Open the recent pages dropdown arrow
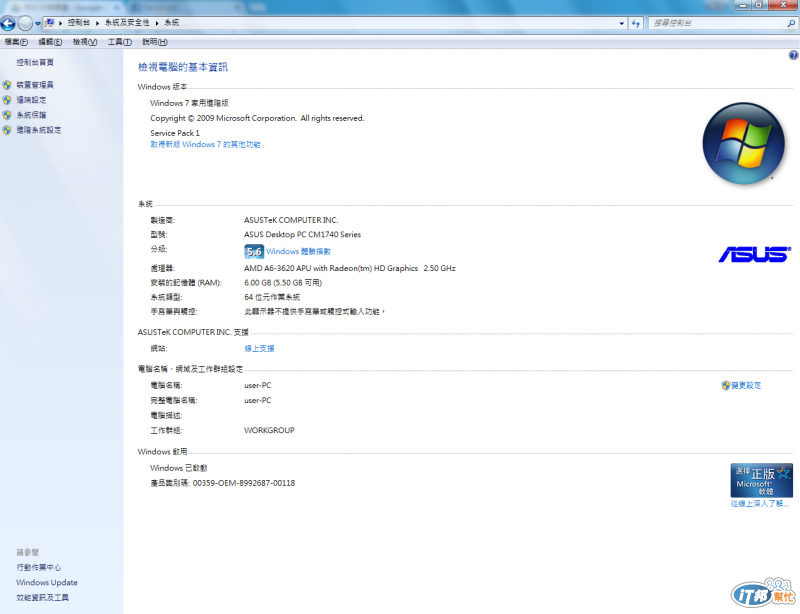 (x=38, y=23)
